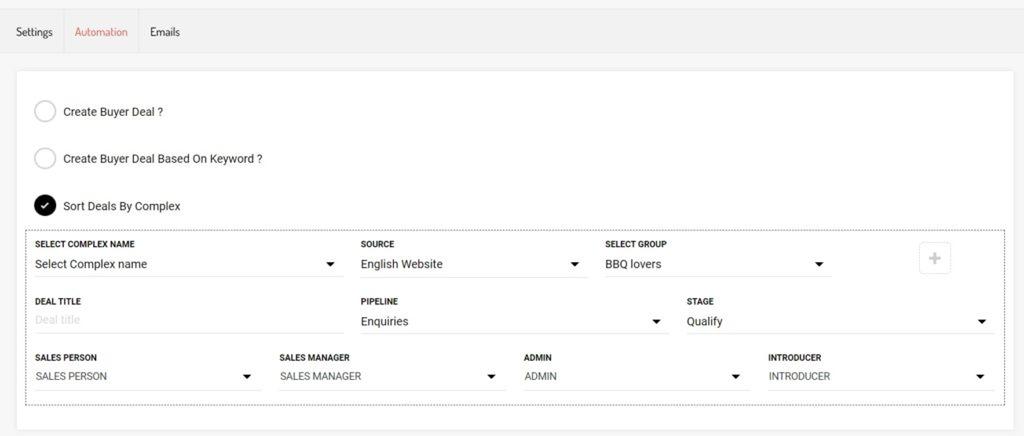Open the Stage dropdown showing Qualify
The height and width of the screenshot is (436, 1024).
coord(837,322)
